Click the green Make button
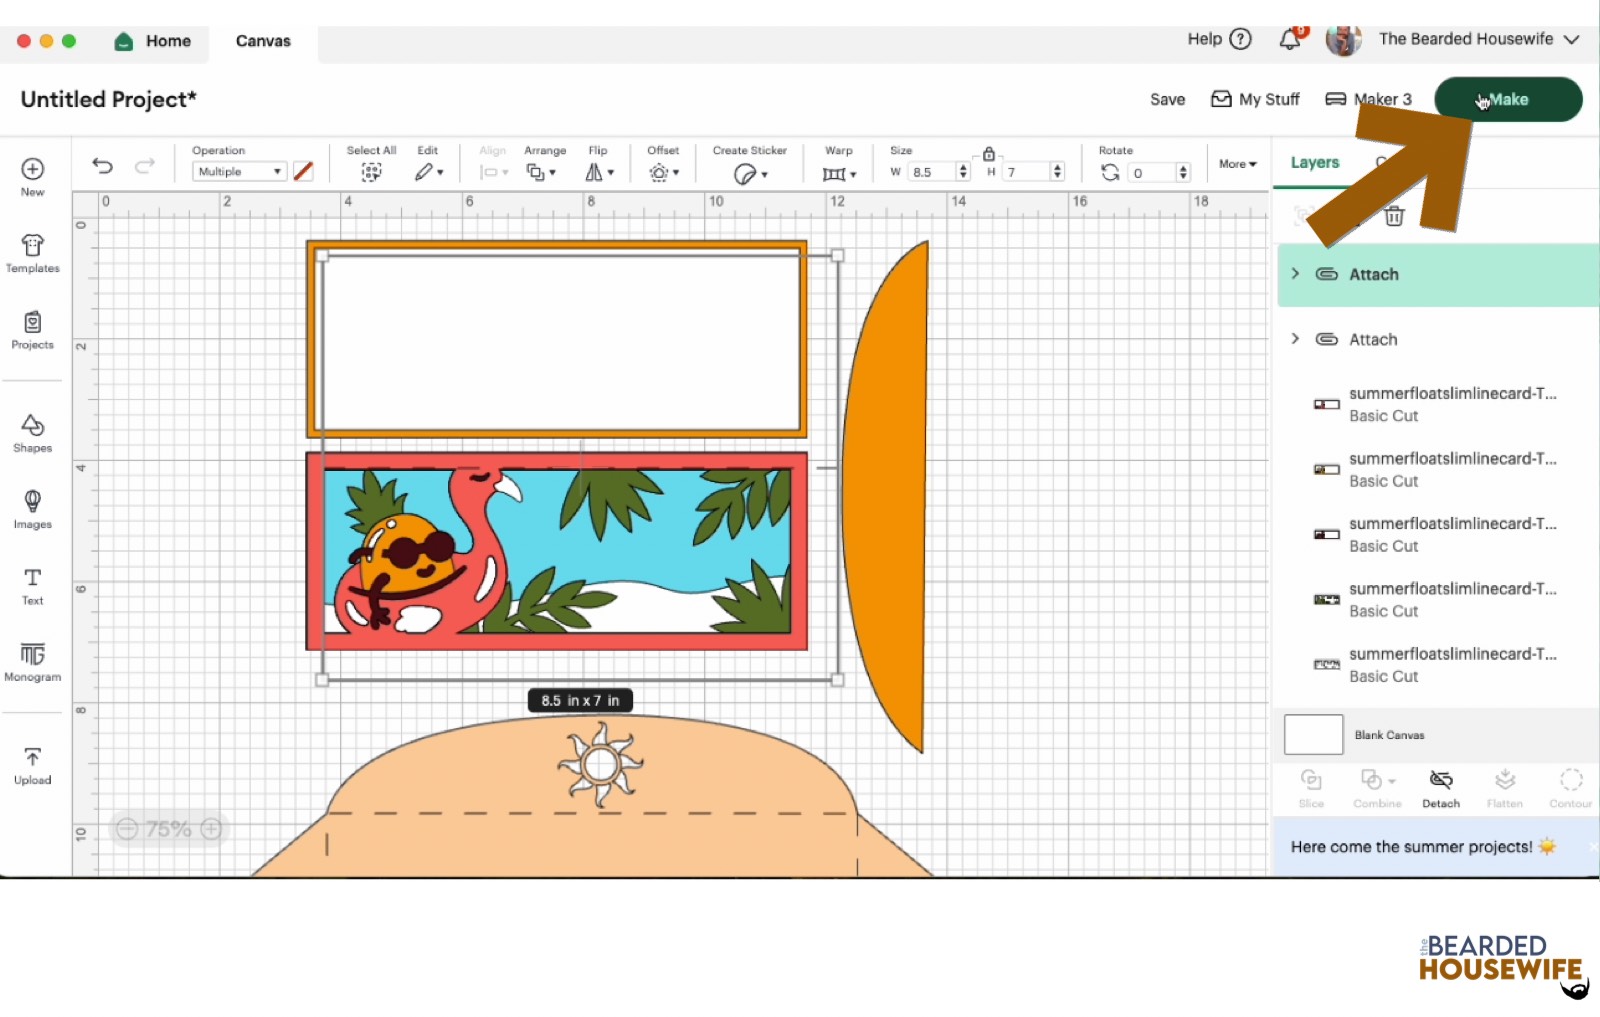 [1507, 99]
